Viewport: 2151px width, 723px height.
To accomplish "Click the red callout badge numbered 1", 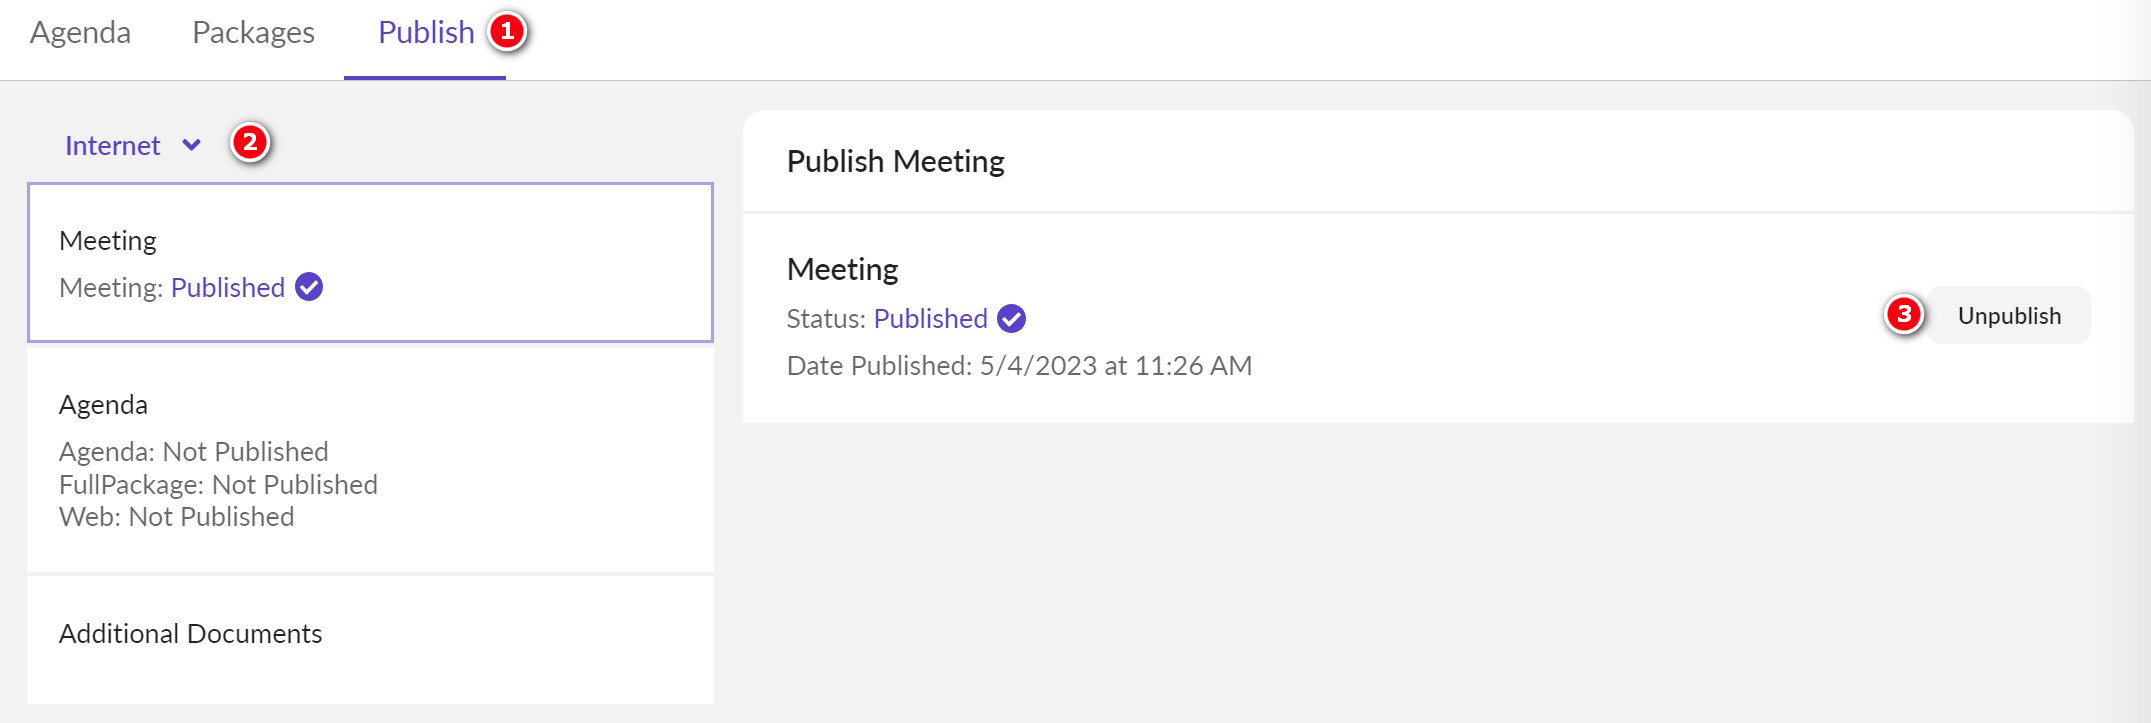I will (x=511, y=31).
